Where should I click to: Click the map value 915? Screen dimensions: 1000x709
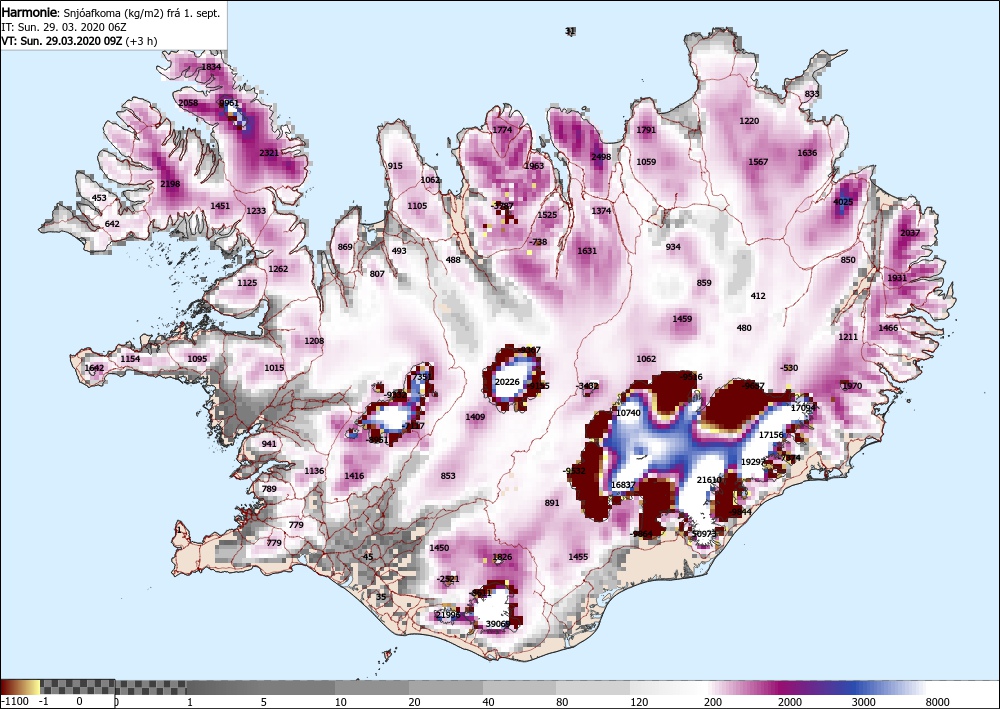pos(395,166)
